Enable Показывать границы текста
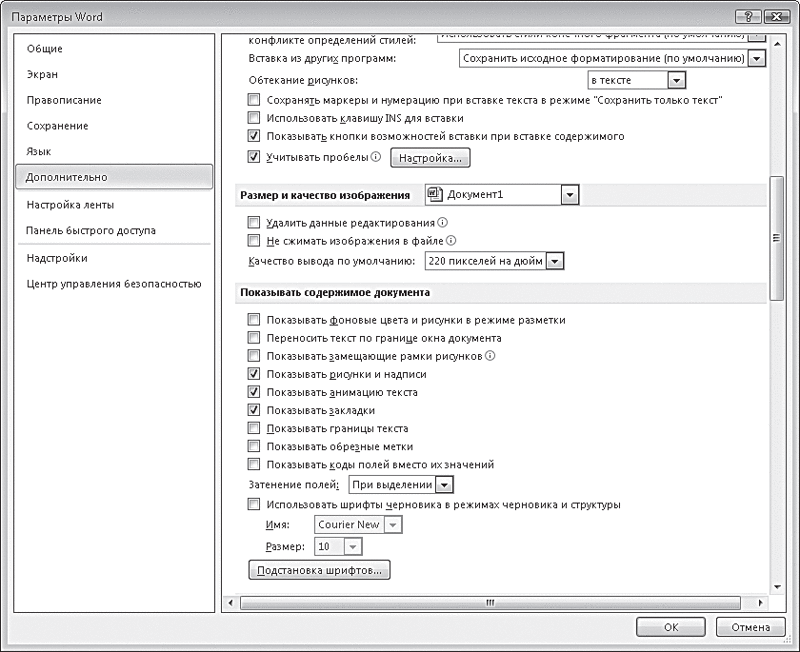 (254, 428)
